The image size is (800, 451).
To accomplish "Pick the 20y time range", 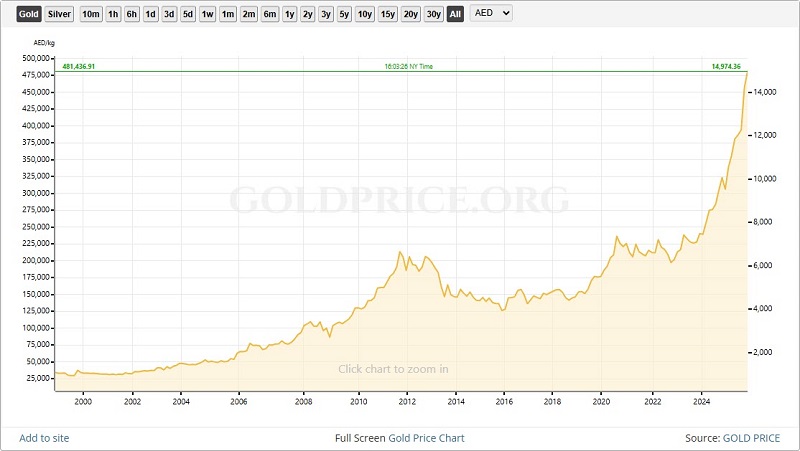I will [411, 14].
